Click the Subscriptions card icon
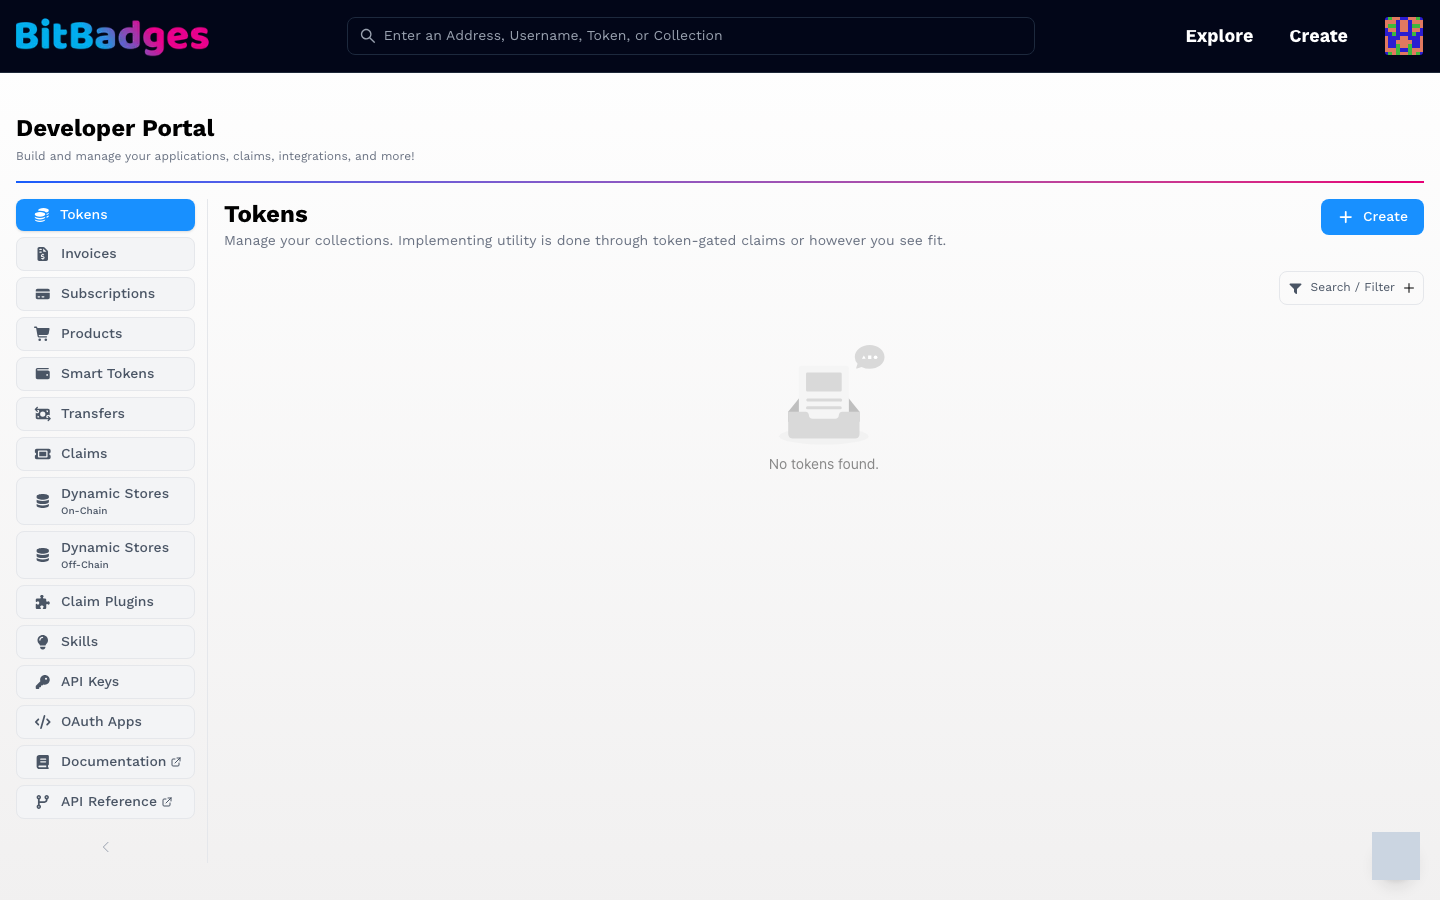This screenshot has width=1440, height=900. [x=43, y=294]
